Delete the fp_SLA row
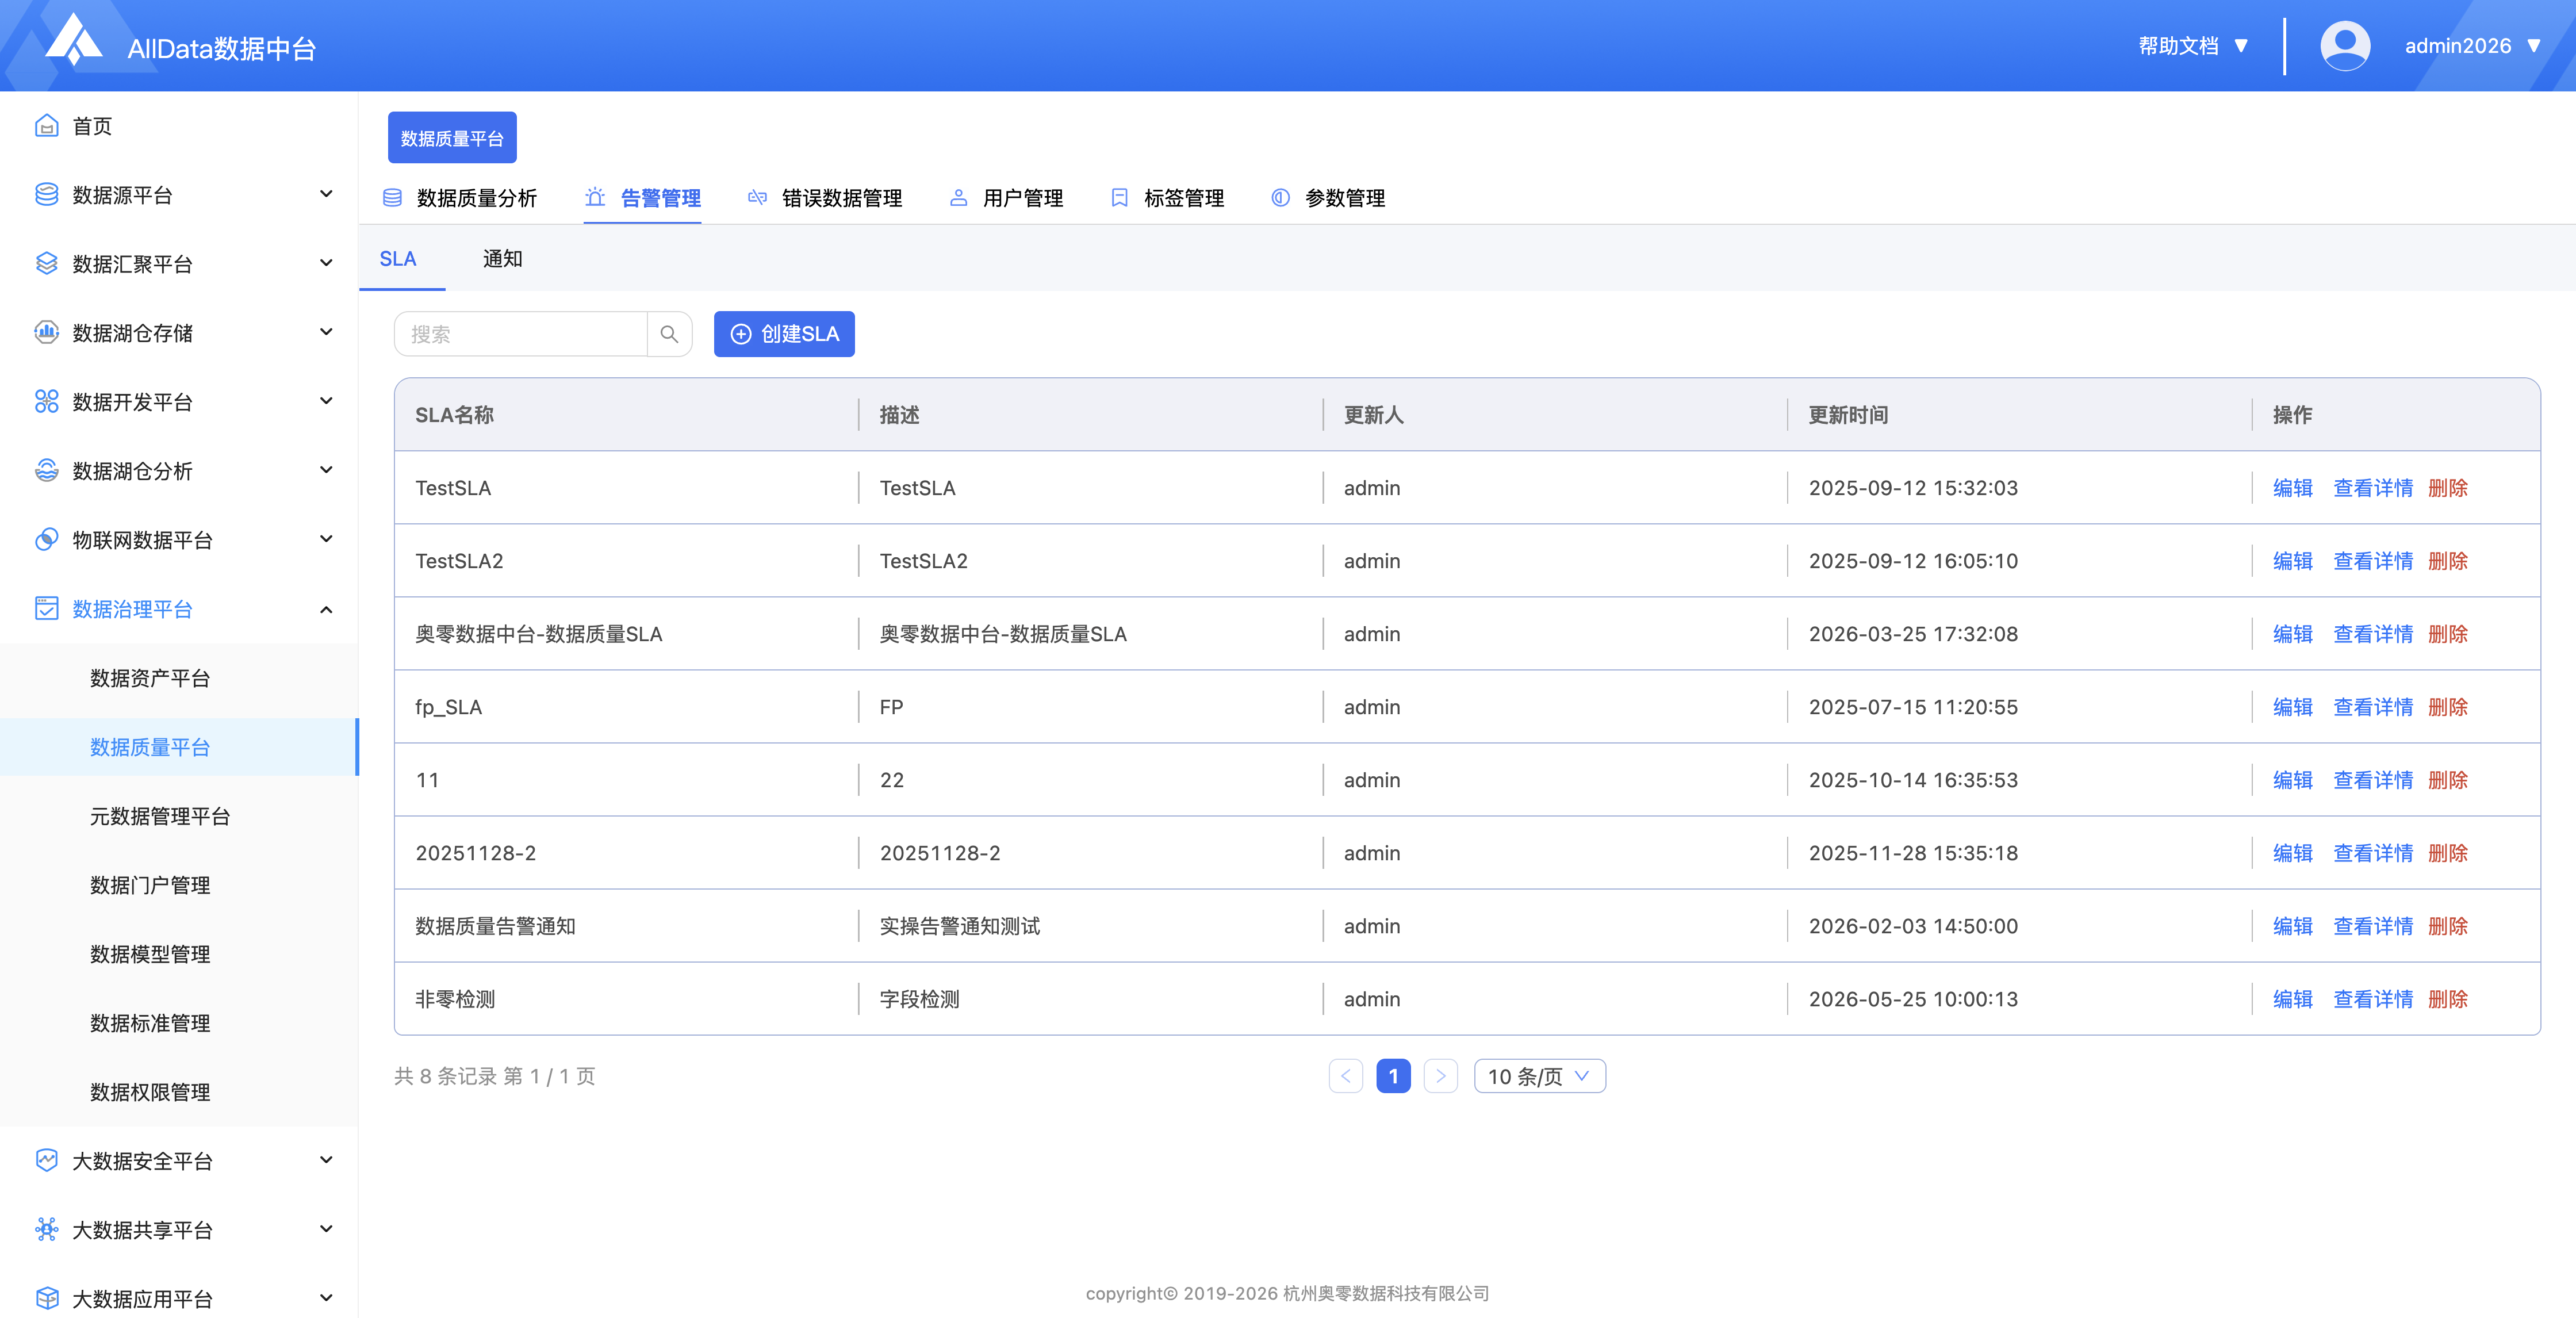This screenshot has height=1318, width=2576. pos(2447,707)
